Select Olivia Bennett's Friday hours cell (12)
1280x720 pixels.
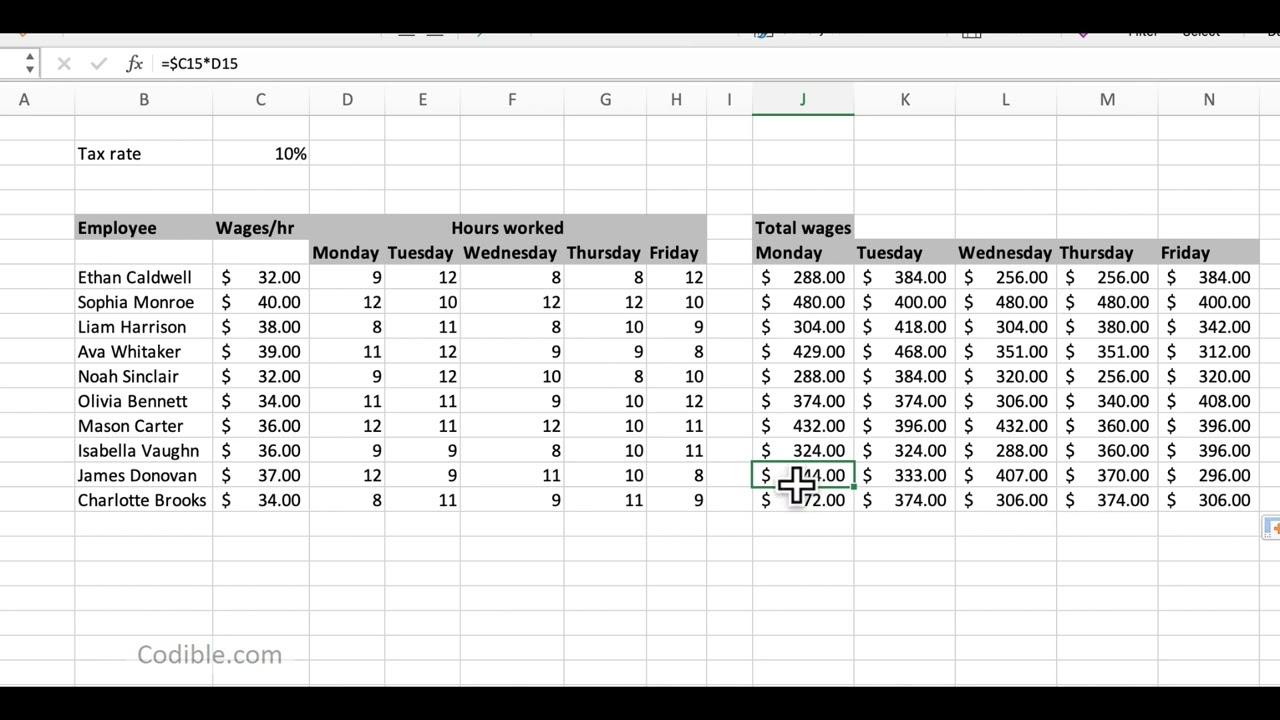pyautogui.click(x=676, y=401)
